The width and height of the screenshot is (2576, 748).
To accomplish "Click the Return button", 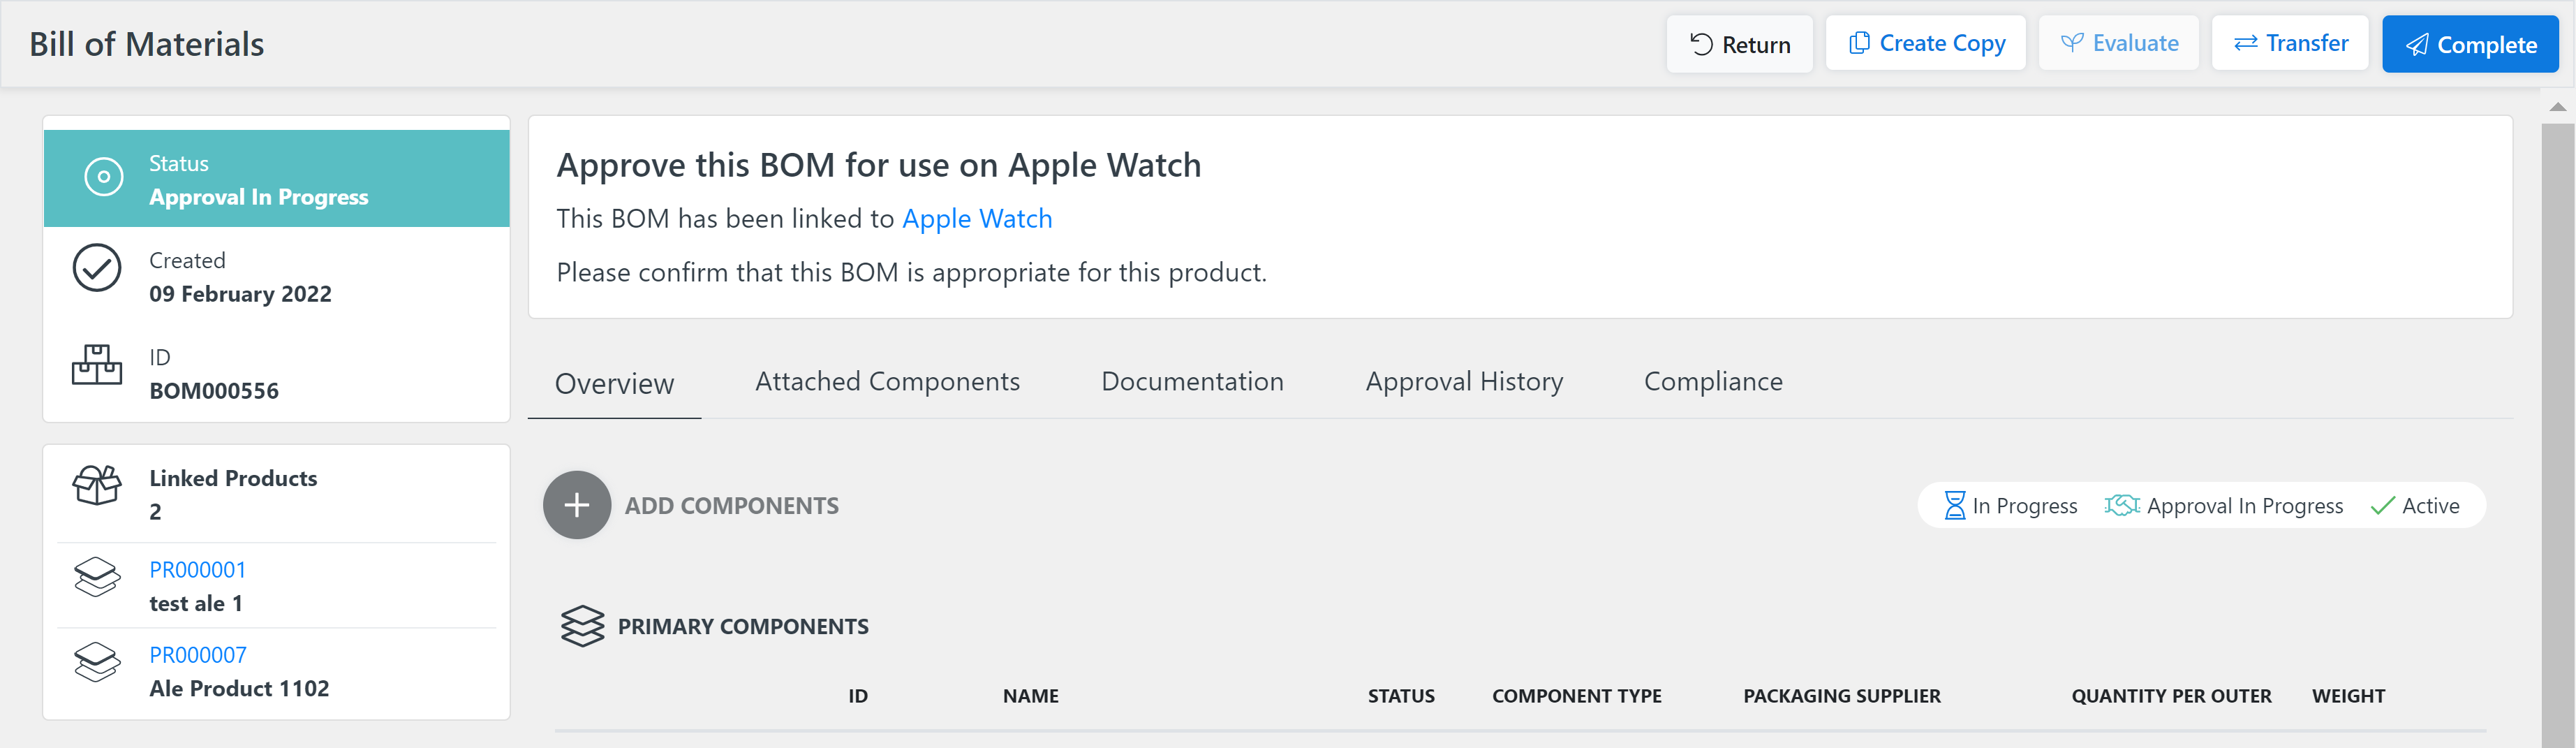I will pos(1739,44).
